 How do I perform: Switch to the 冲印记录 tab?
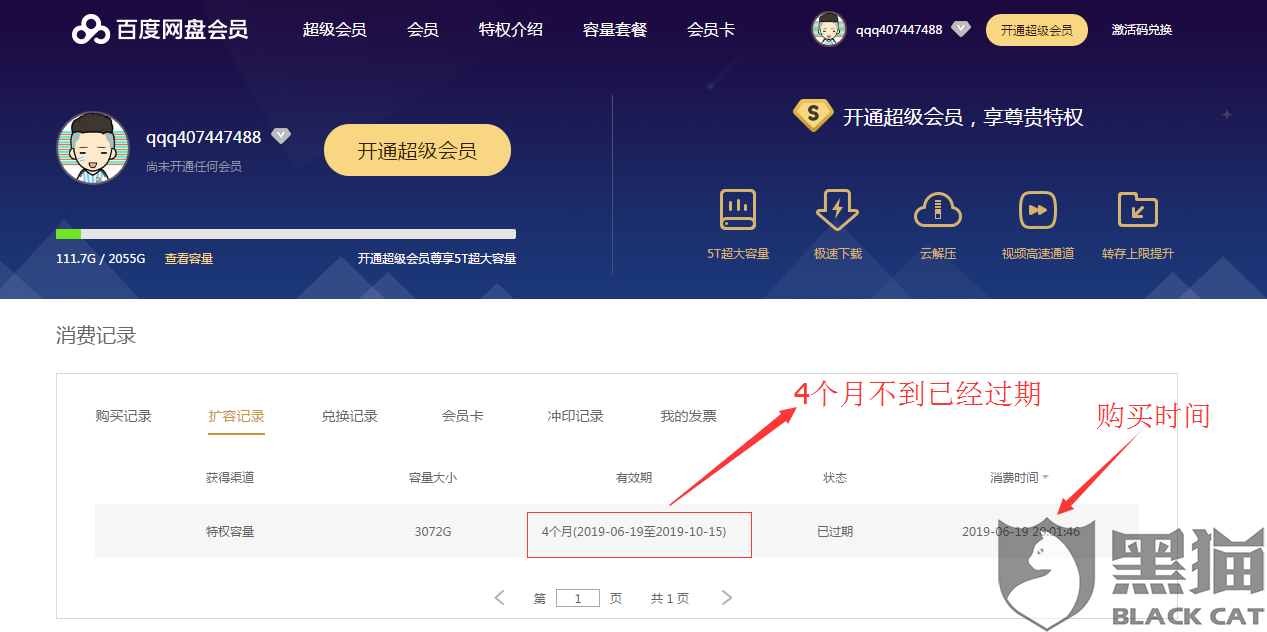576,416
